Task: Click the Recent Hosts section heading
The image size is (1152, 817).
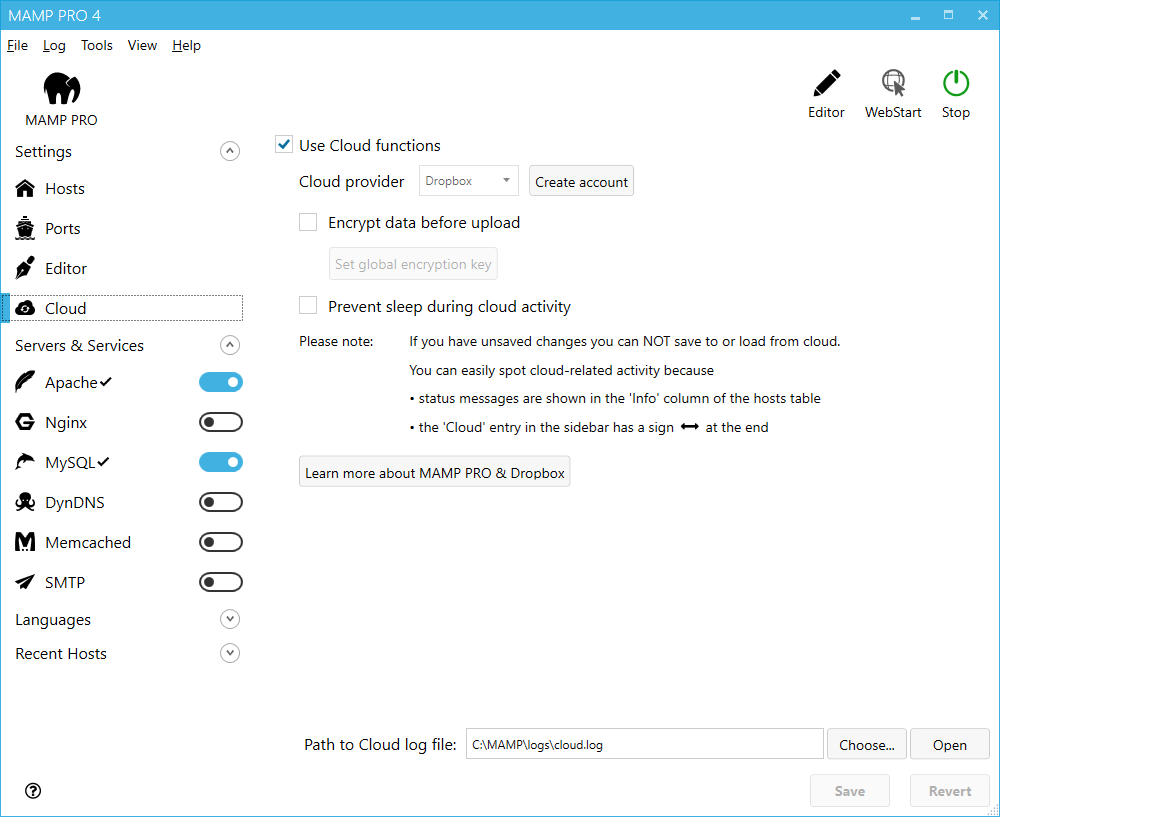Action: pos(61,653)
